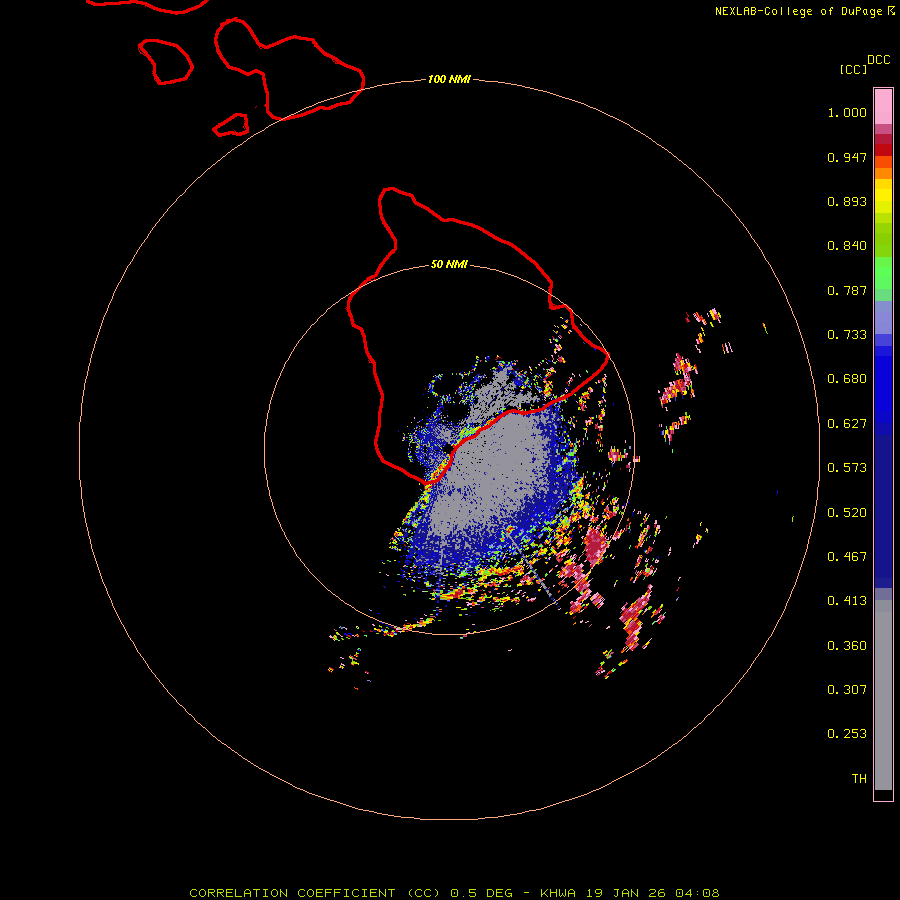The image size is (900, 900).
Task: Click the 0.573 color scale label
Action: click(x=847, y=468)
